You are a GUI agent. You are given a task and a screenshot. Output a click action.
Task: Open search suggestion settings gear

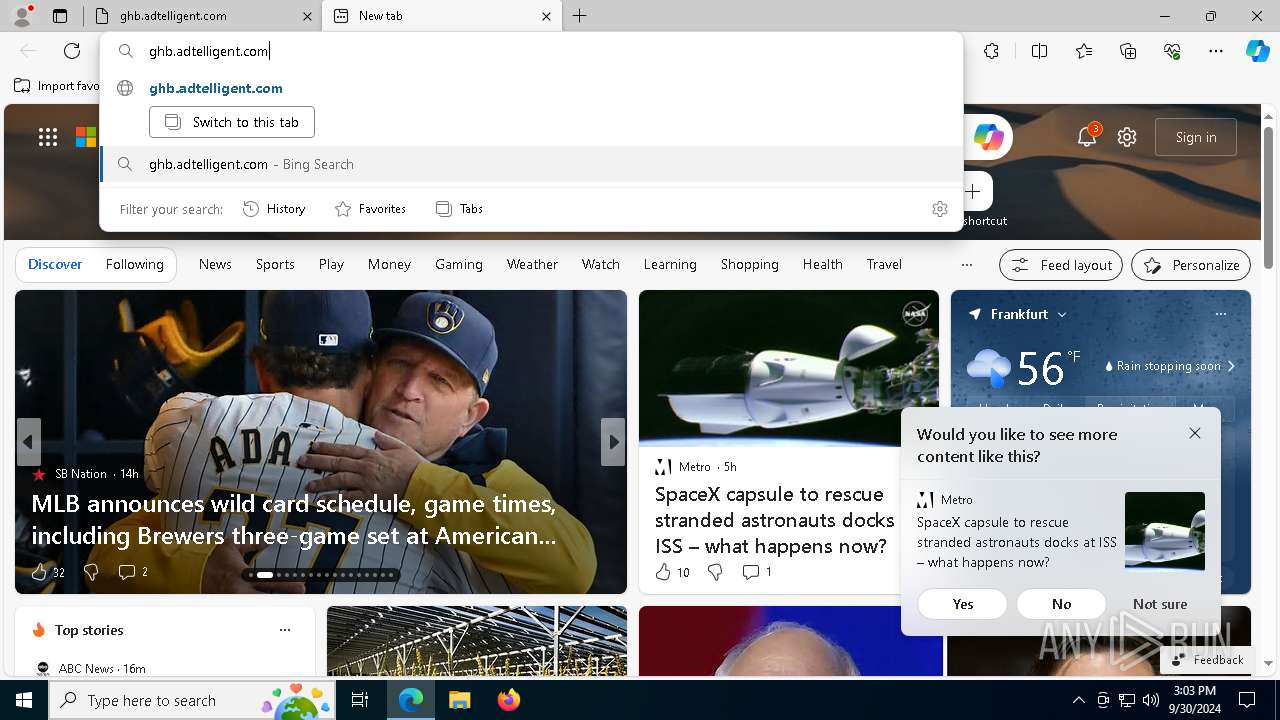940,209
